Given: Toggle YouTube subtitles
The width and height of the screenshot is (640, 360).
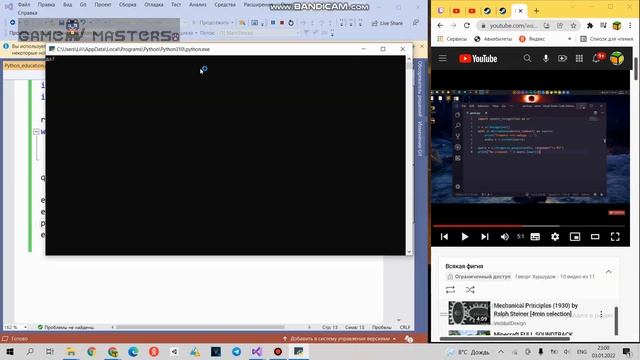Looking at the screenshot, I should pos(535,237).
